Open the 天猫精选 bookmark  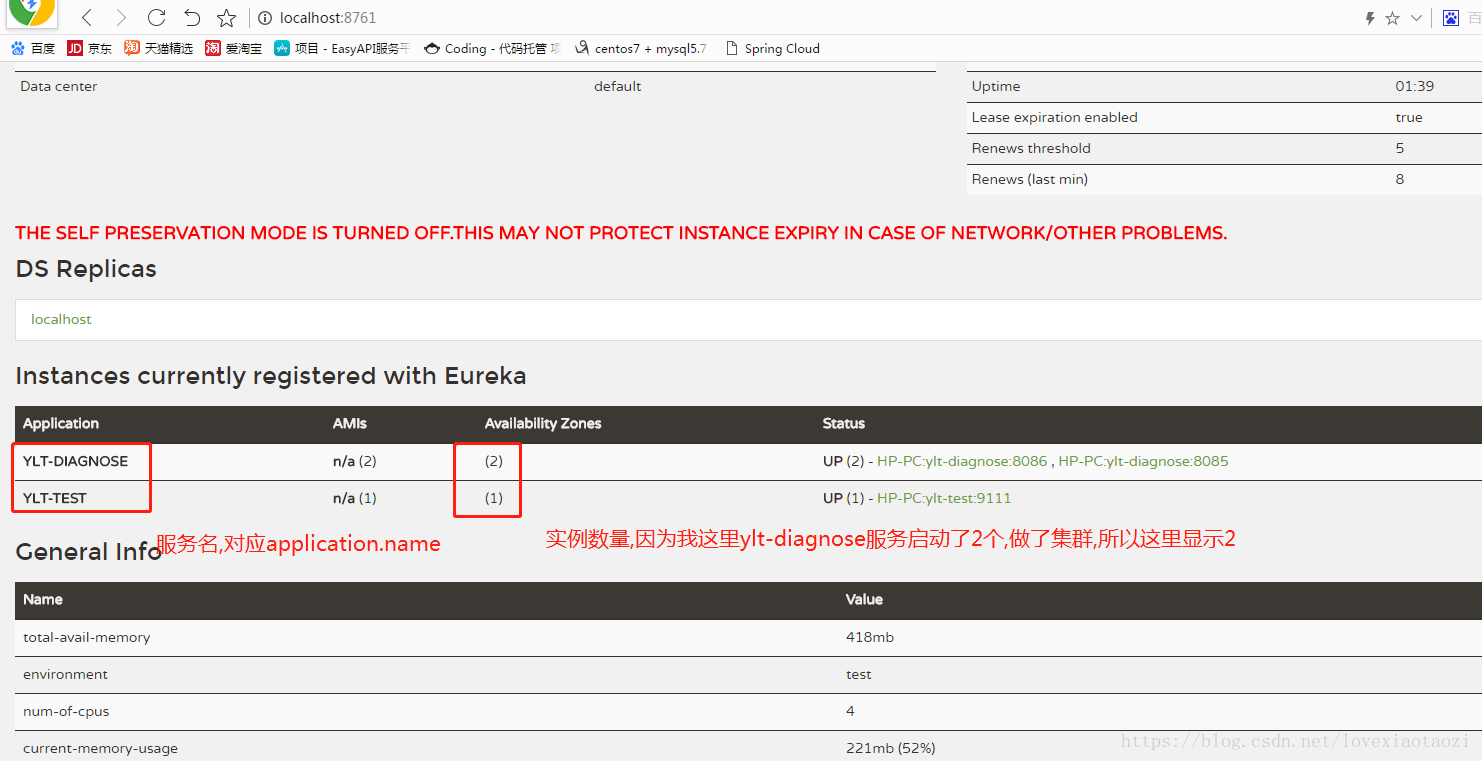(x=159, y=48)
